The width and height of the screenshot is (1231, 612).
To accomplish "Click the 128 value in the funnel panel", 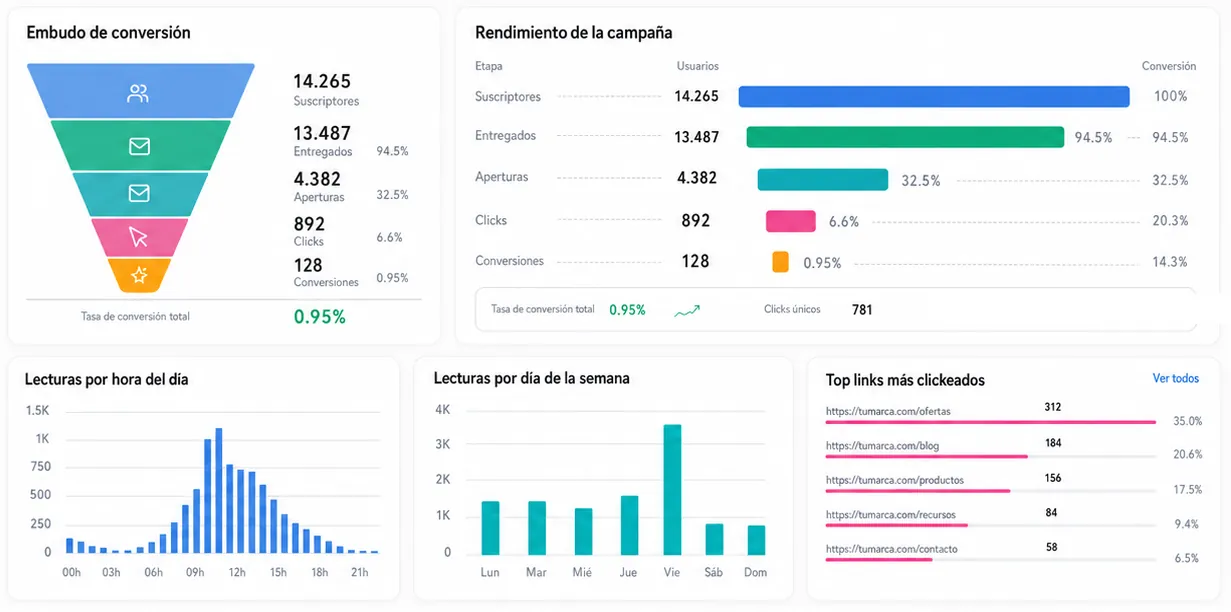I will 308,265.
